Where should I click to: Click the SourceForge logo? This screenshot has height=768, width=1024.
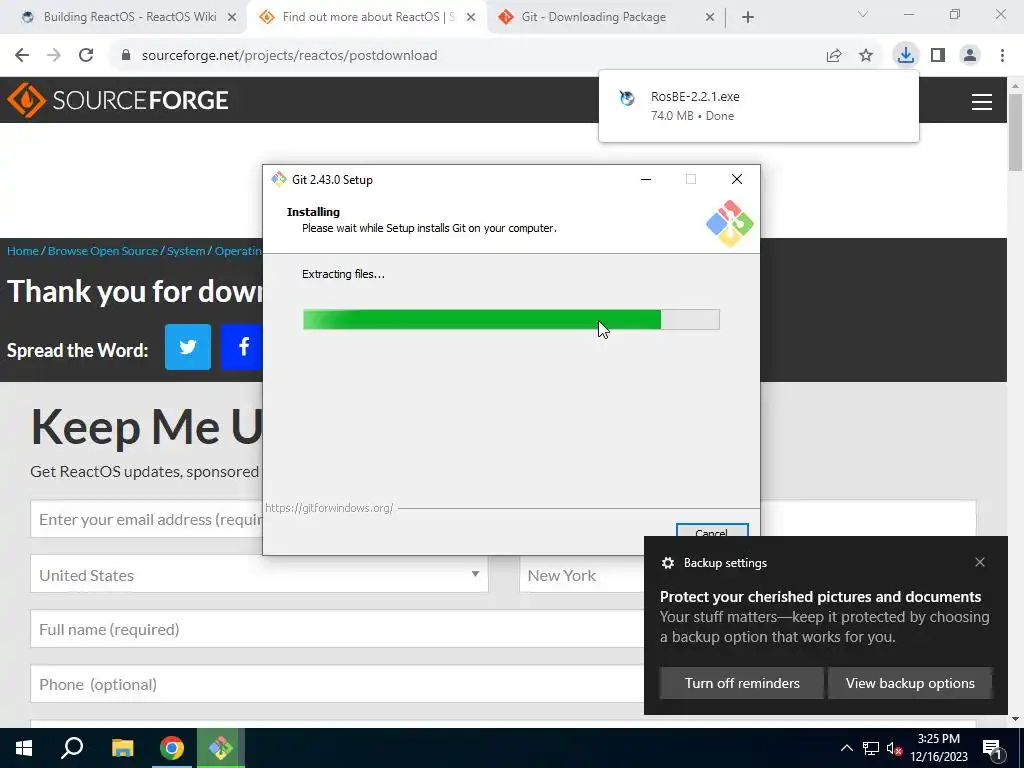(x=118, y=100)
